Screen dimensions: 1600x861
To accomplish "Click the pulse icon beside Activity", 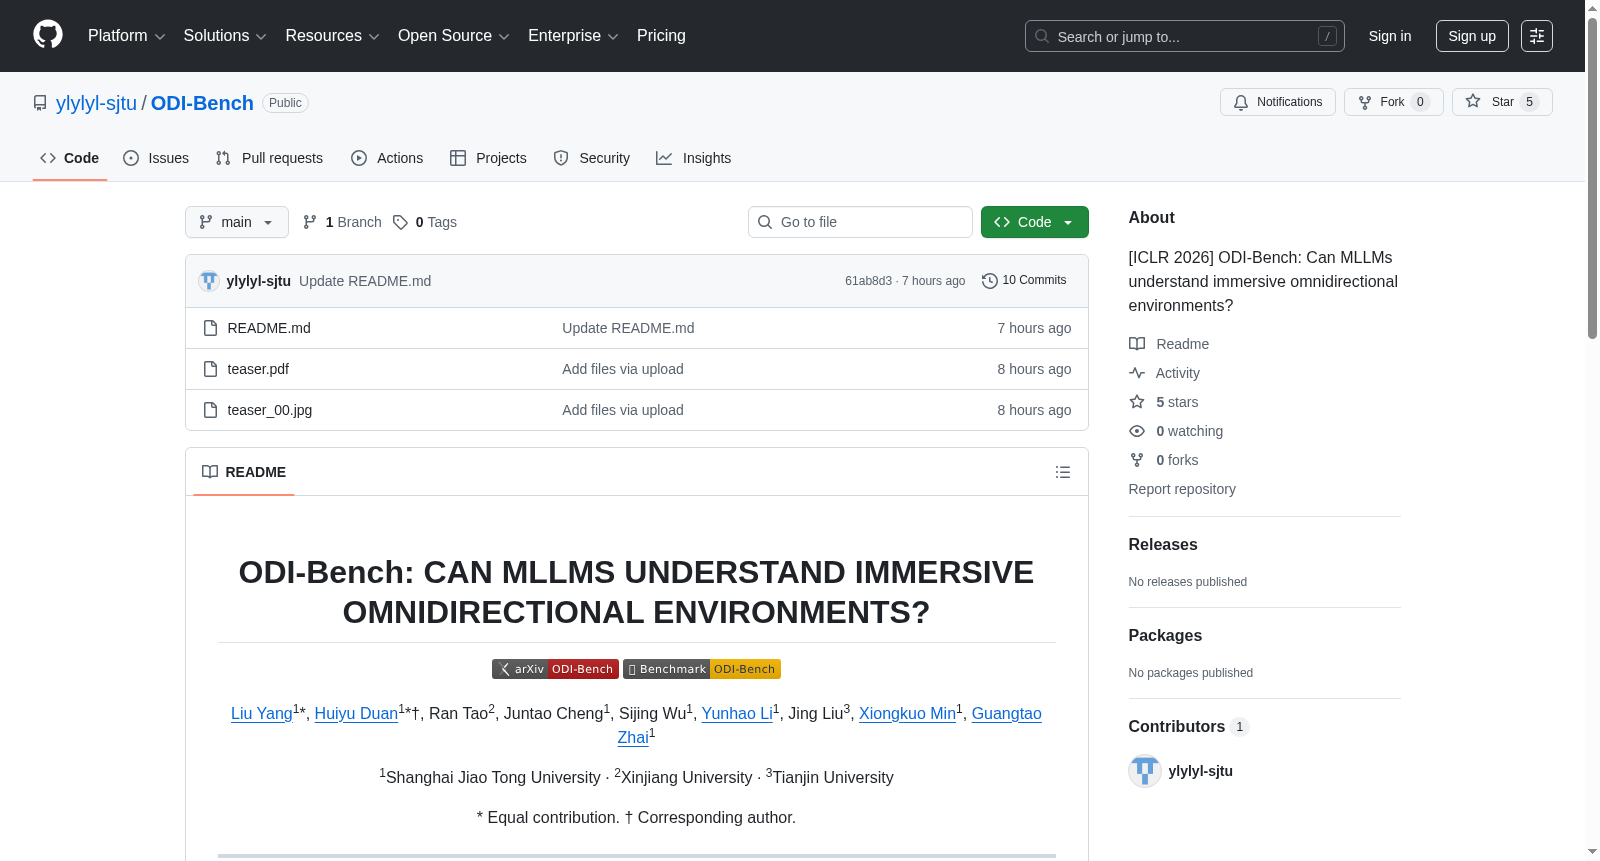I will [1137, 373].
